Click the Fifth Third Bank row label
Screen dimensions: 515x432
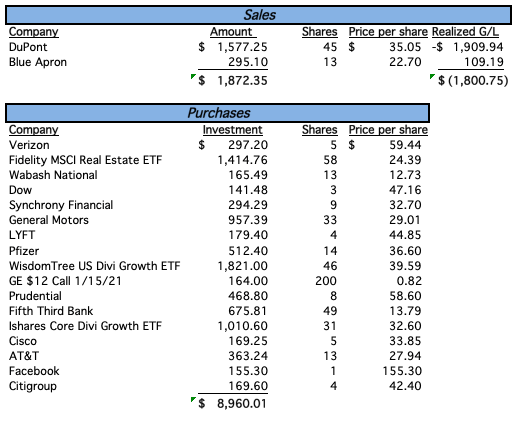[51, 311]
